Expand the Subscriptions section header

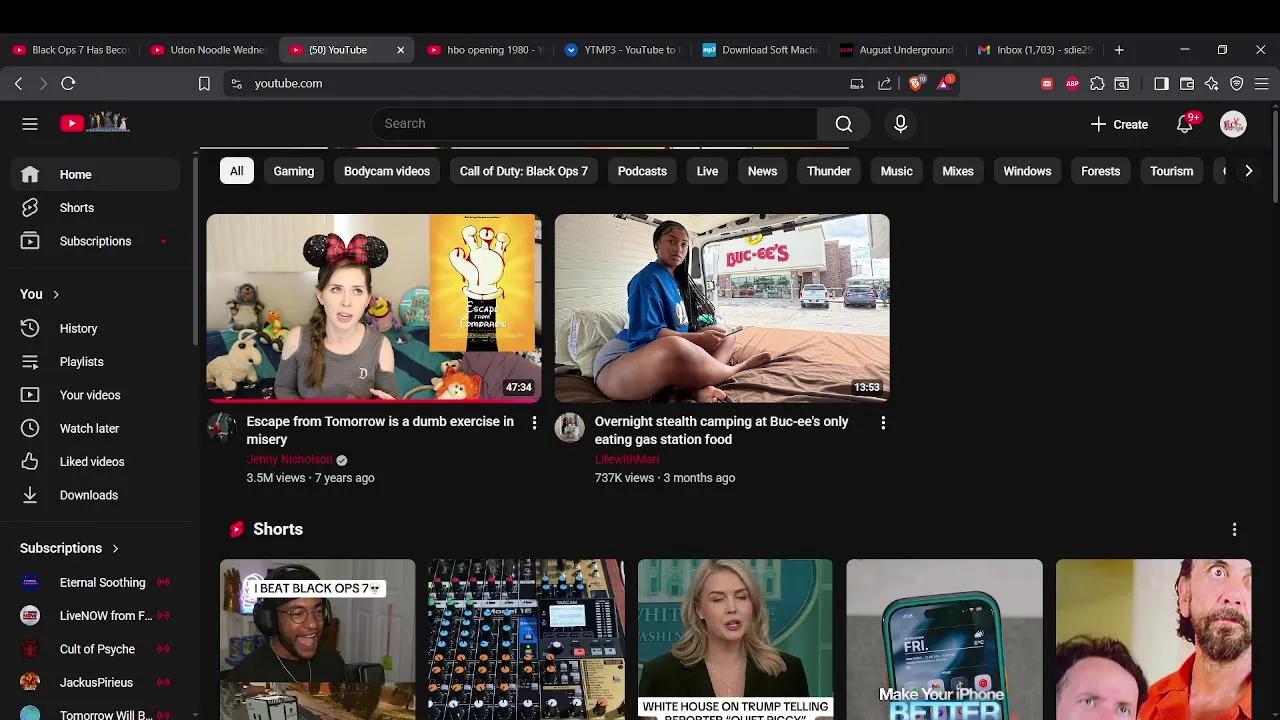pos(70,548)
